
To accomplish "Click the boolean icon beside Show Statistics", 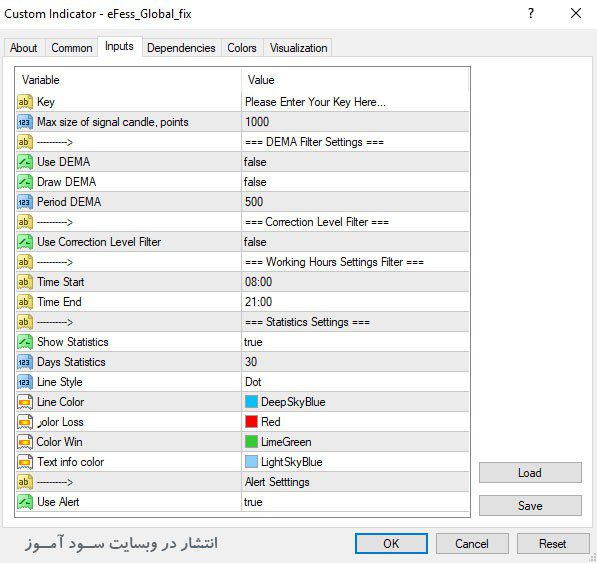I will 24,342.
